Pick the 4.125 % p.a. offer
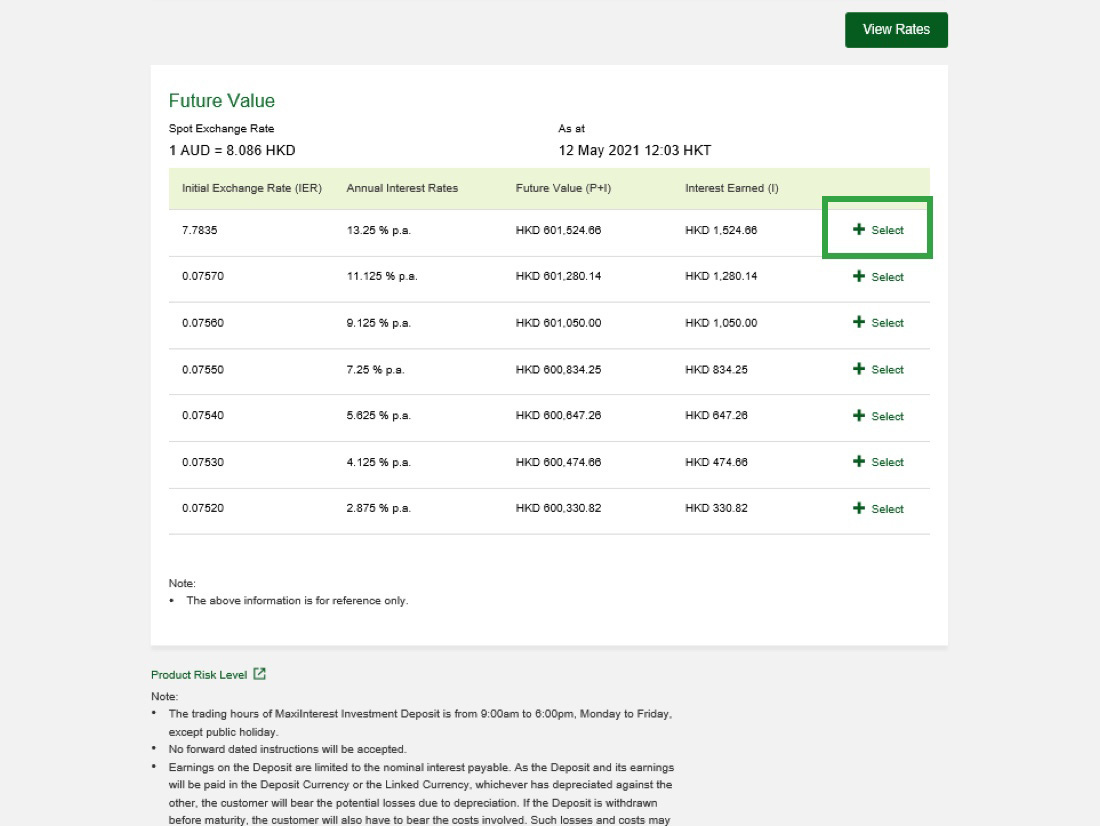Image resolution: width=1100 pixels, height=826 pixels. point(878,462)
